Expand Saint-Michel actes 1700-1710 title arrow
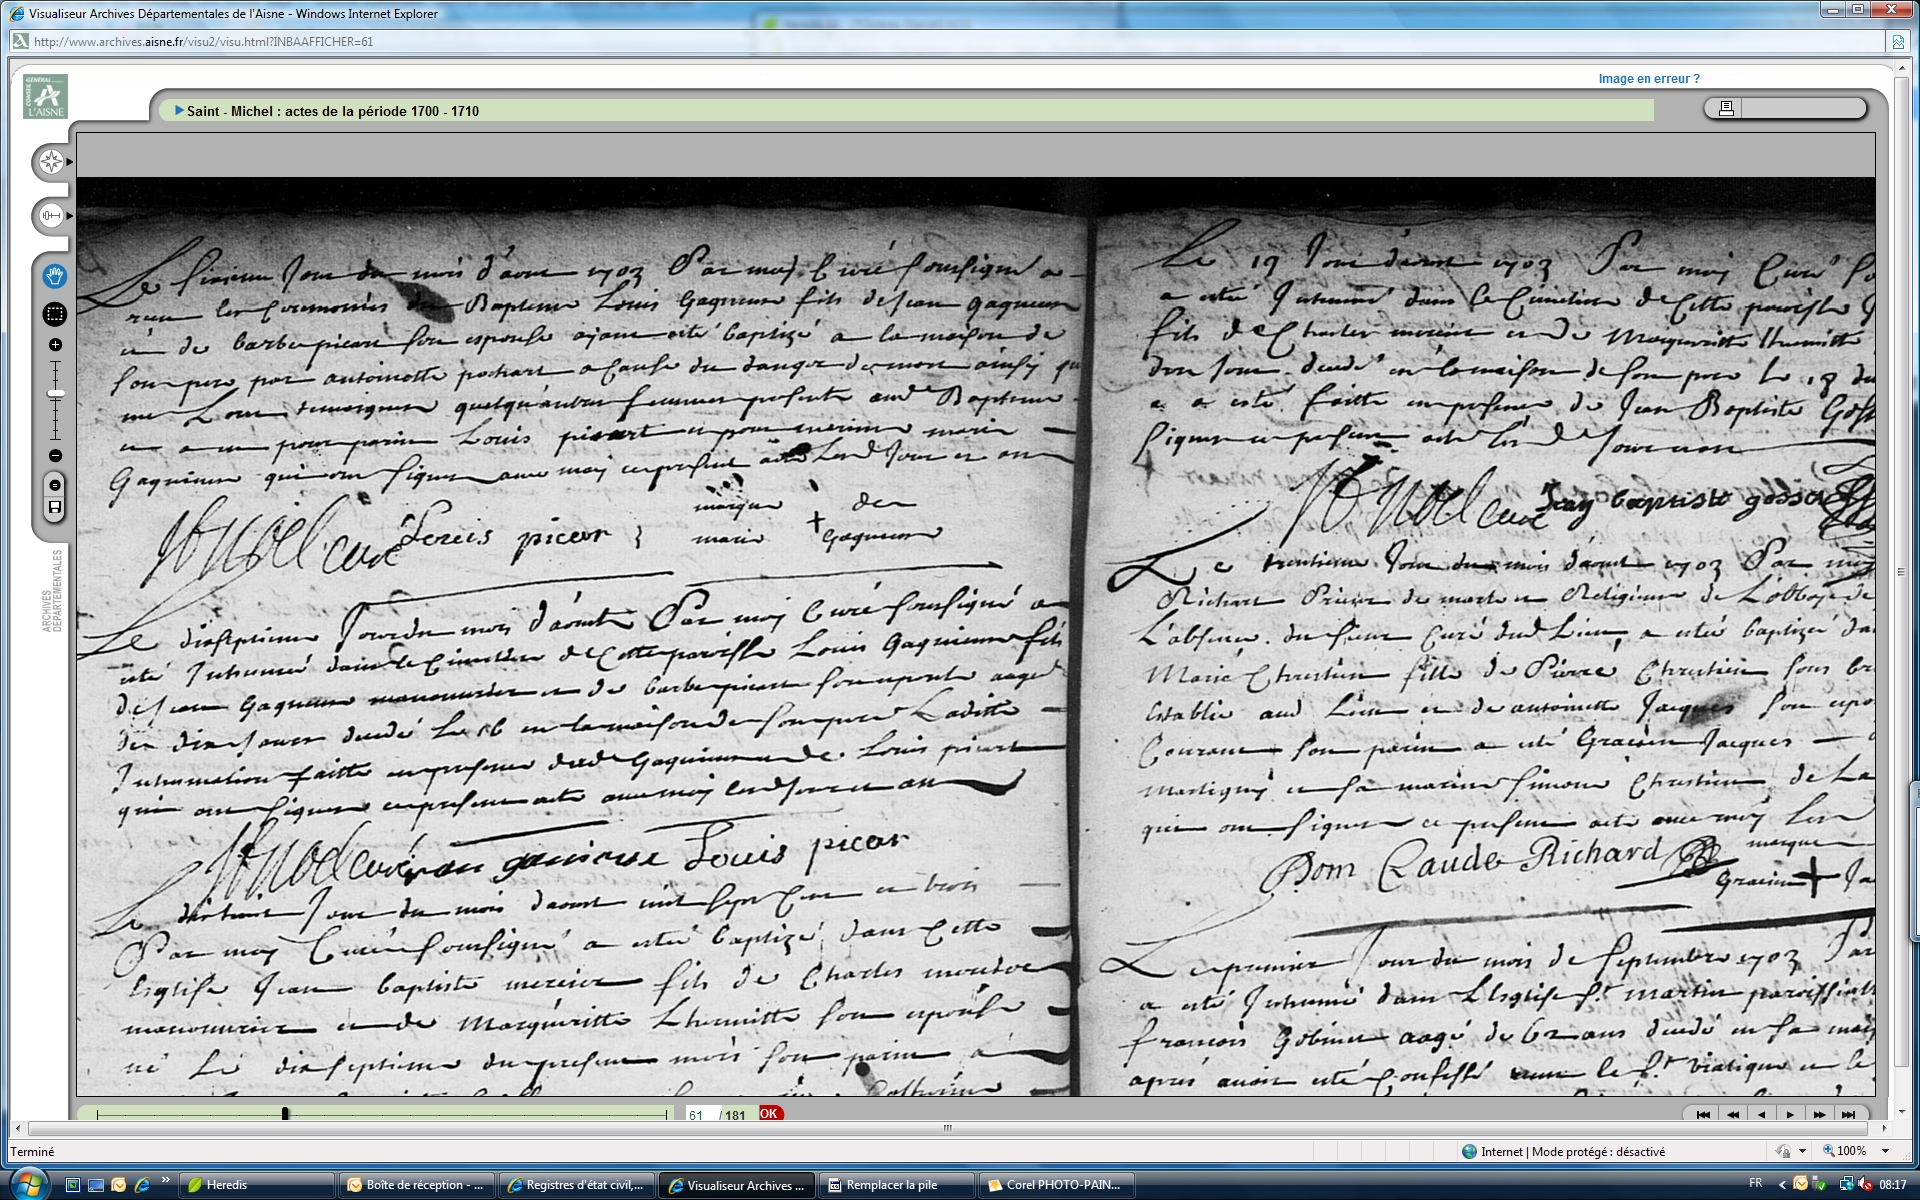The height and width of the screenshot is (1200, 1920). (x=179, y=111)
